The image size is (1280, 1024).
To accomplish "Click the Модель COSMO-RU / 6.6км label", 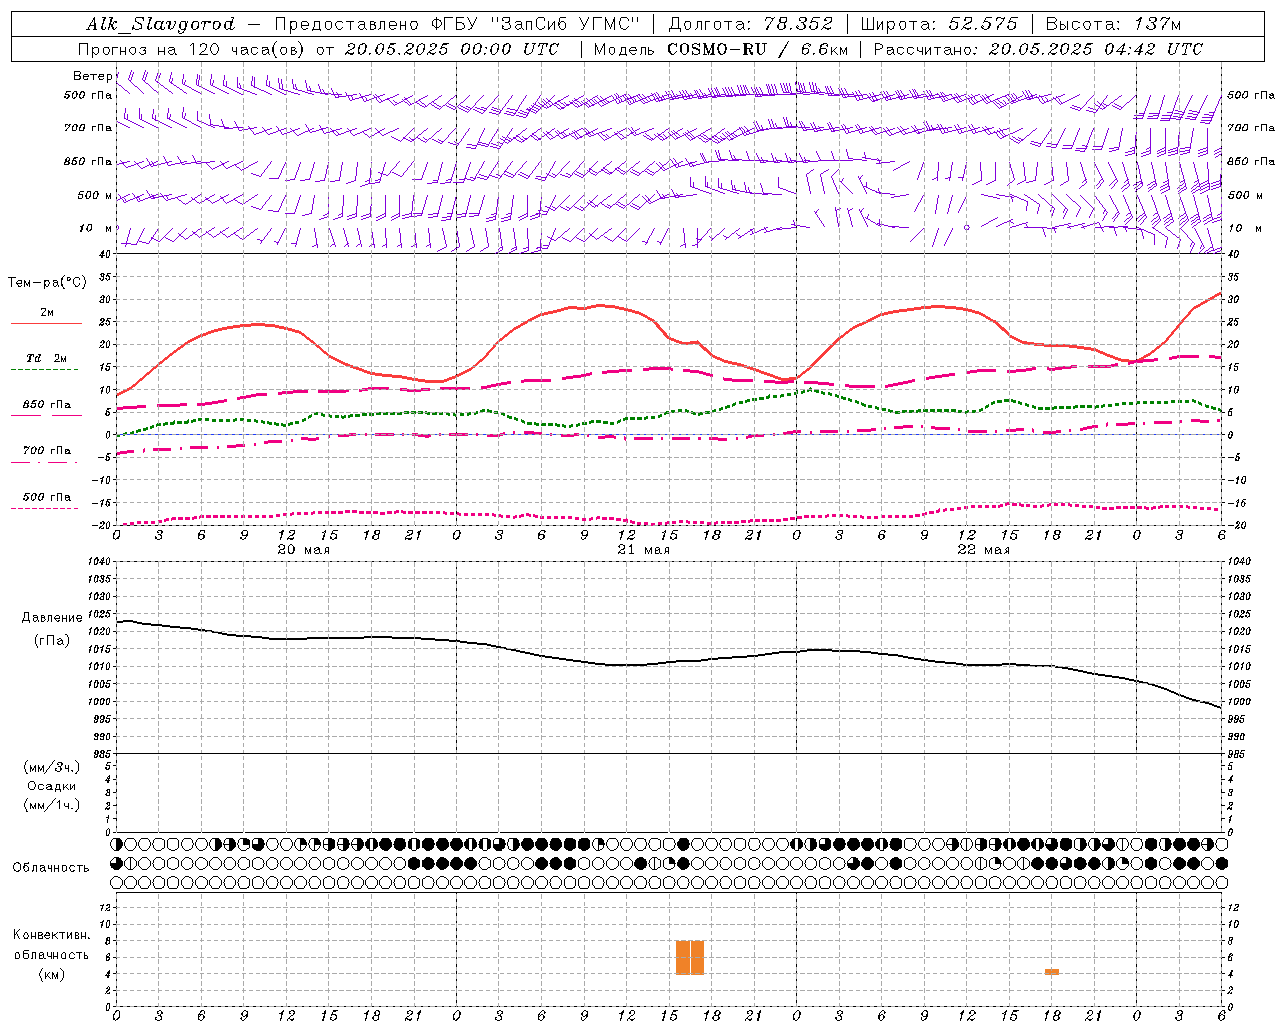I will click(721, 49).
